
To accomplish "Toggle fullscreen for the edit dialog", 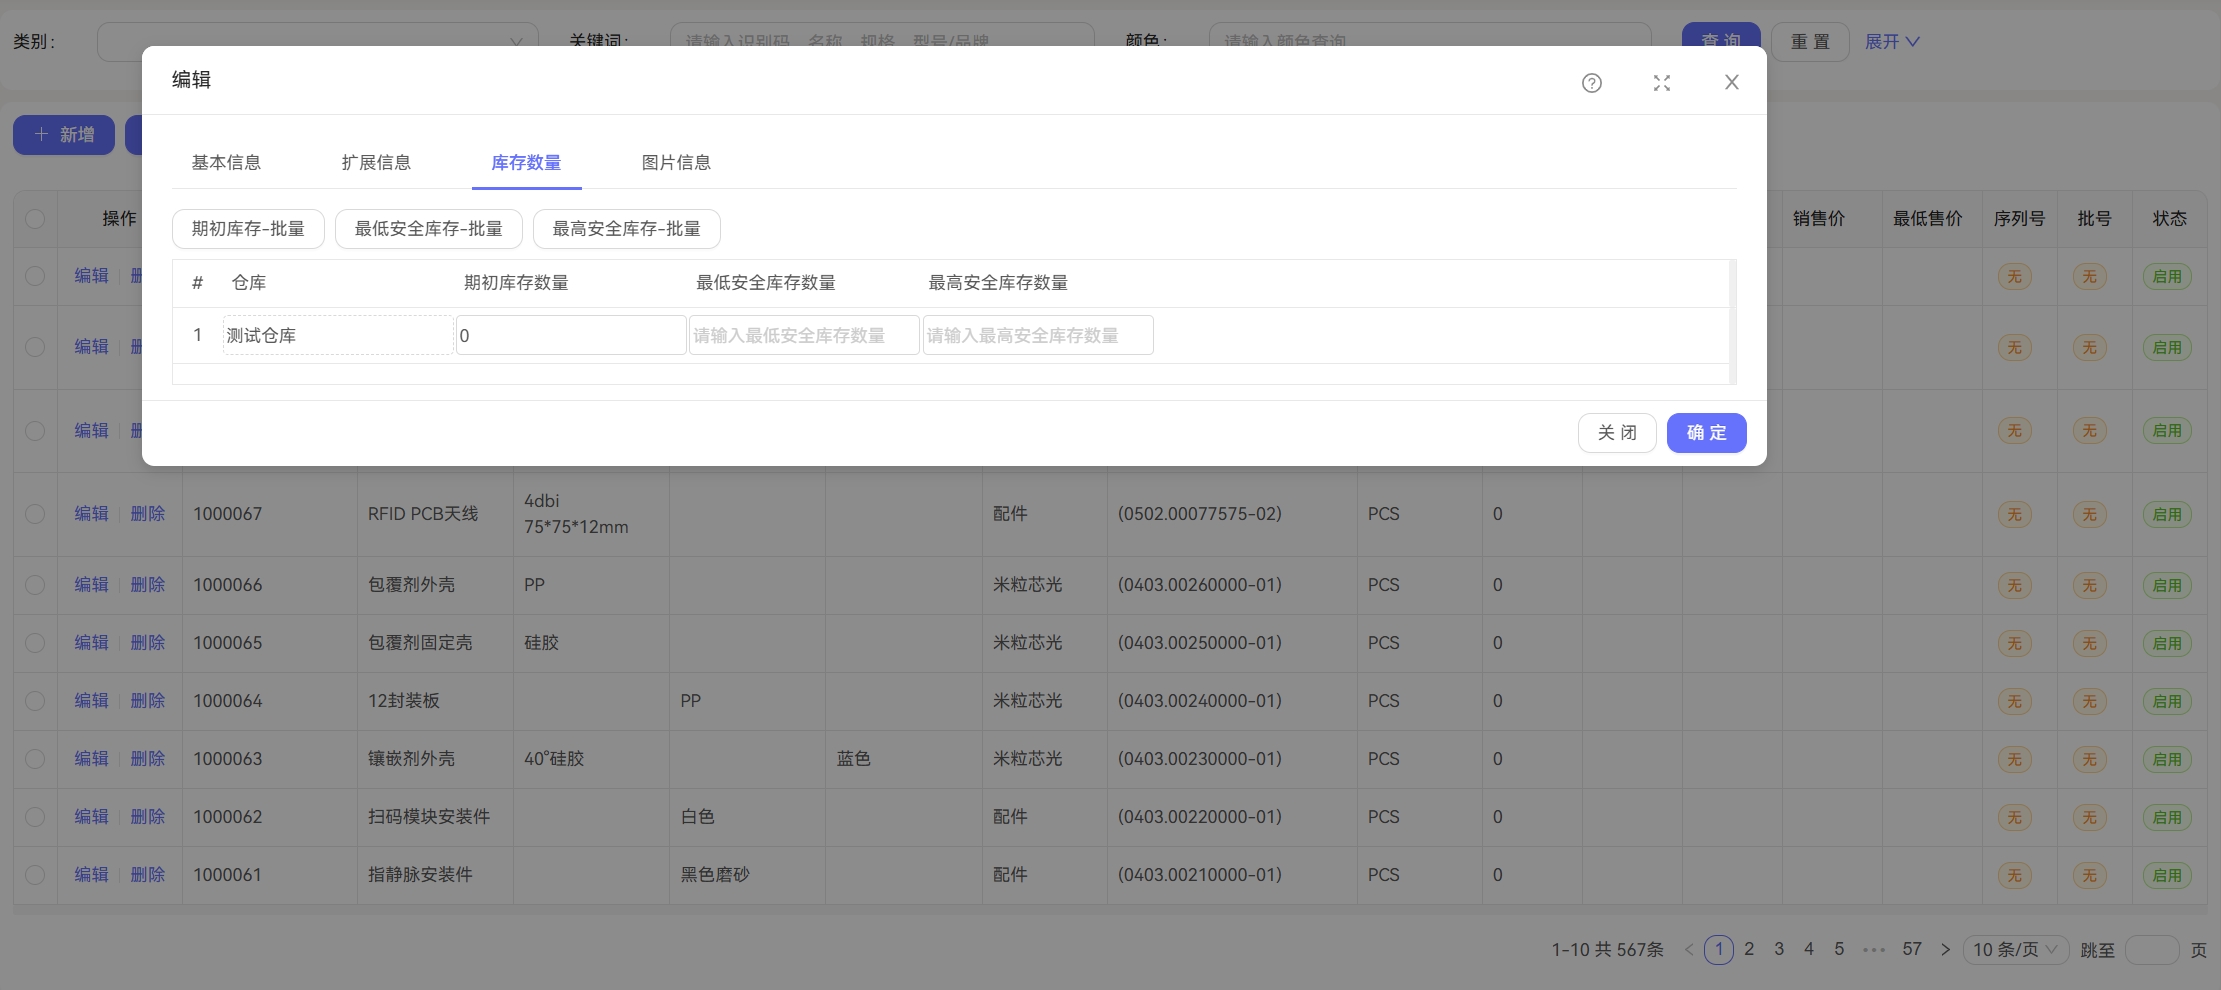I will click(1661, 83).
